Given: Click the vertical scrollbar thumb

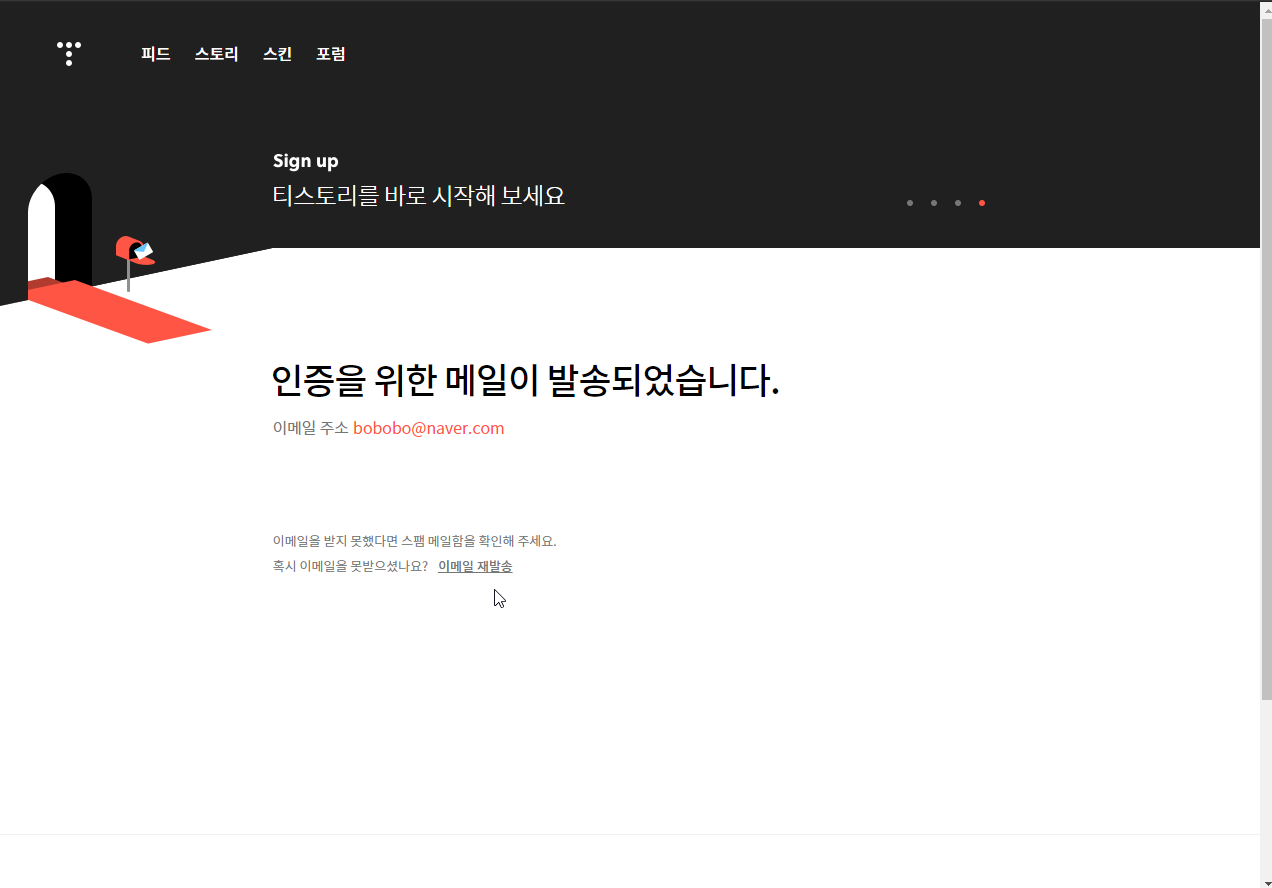Looking at the screenshot, I should click(1266, 357).
